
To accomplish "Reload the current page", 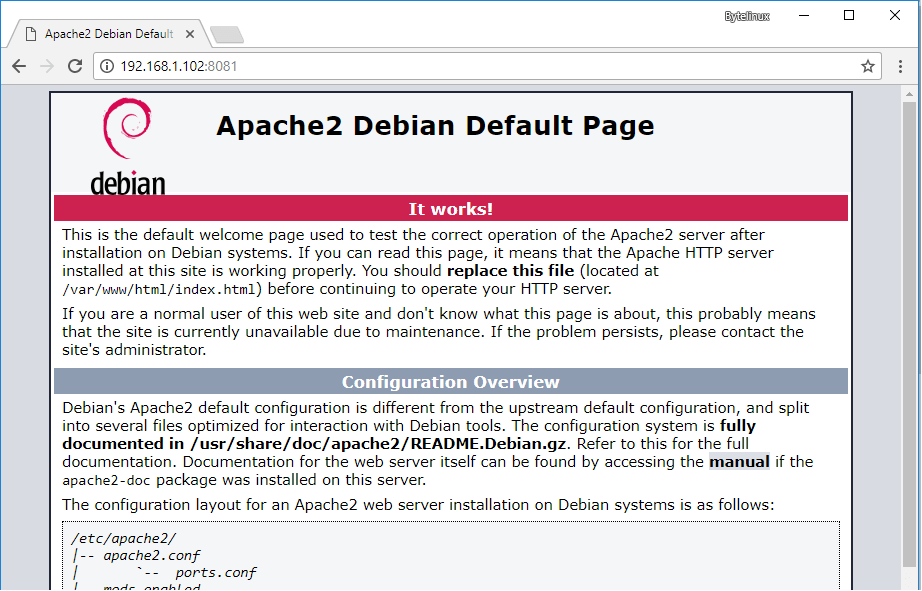I will click(74, 66).
